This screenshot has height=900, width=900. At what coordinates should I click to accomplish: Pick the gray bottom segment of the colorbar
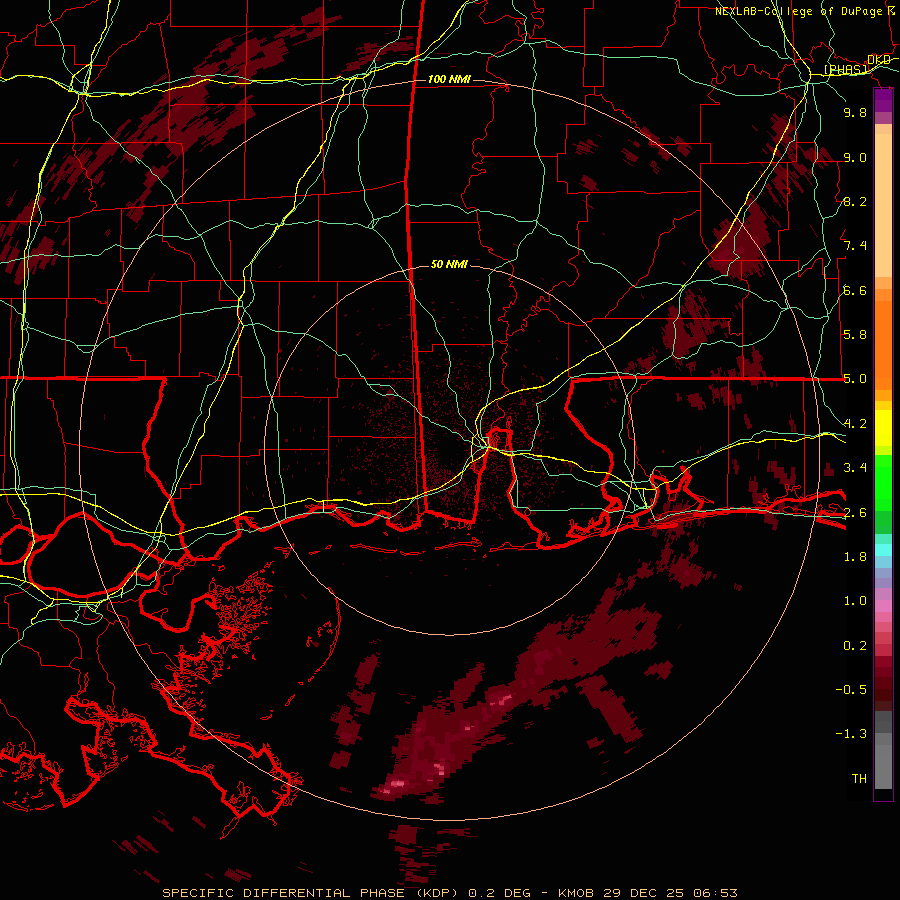point(883,766)
